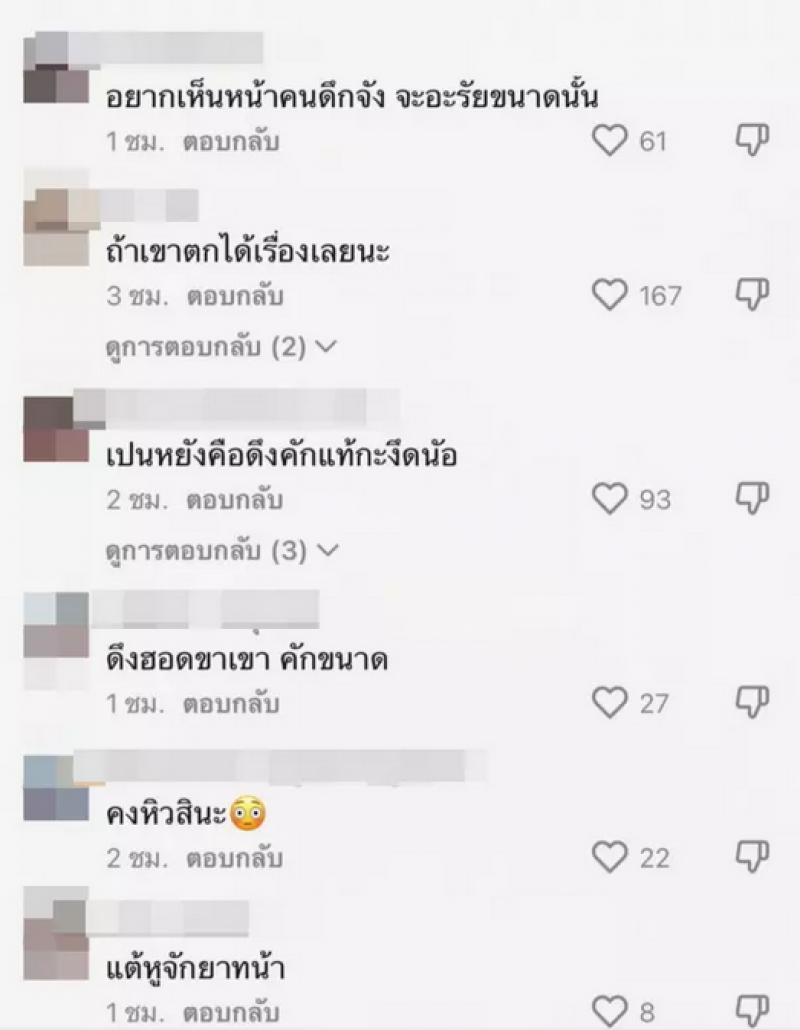Screen dimensions: 800x1030
Task: Heart the comment with the flushed emoji
Action: click(x=610, y=857)
